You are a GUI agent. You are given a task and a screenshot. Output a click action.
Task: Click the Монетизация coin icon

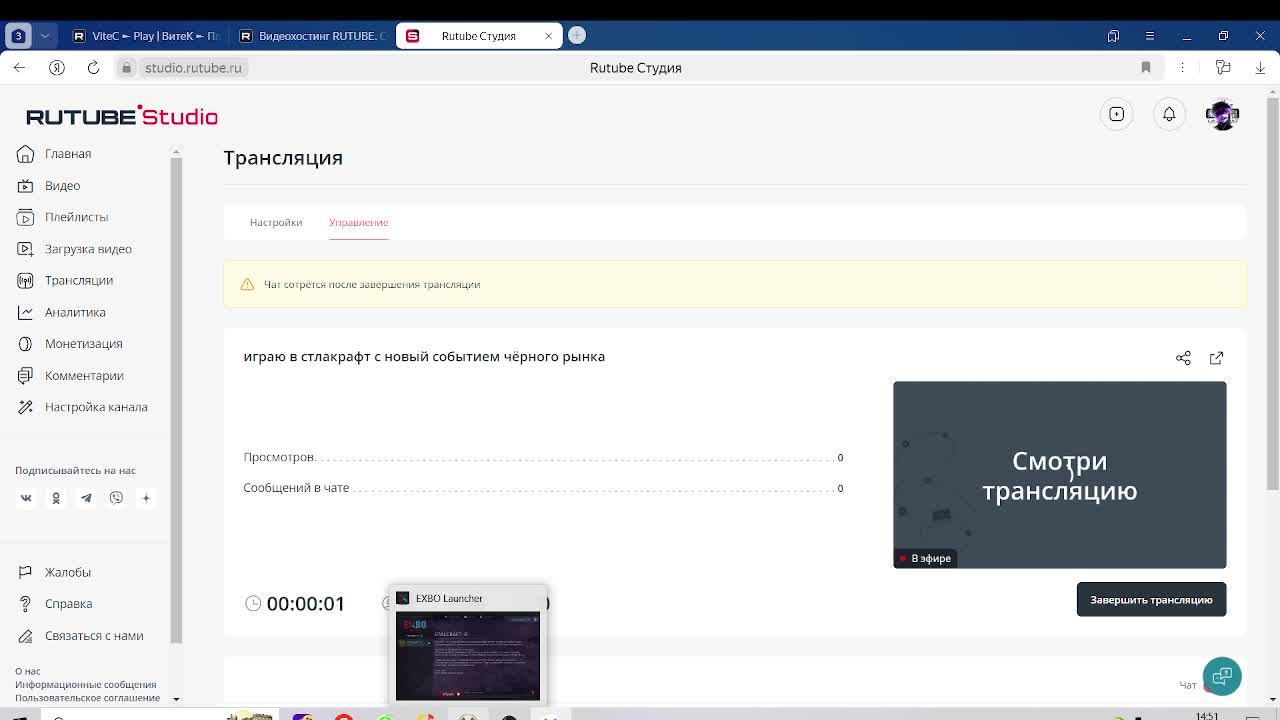tap(25, 344)
